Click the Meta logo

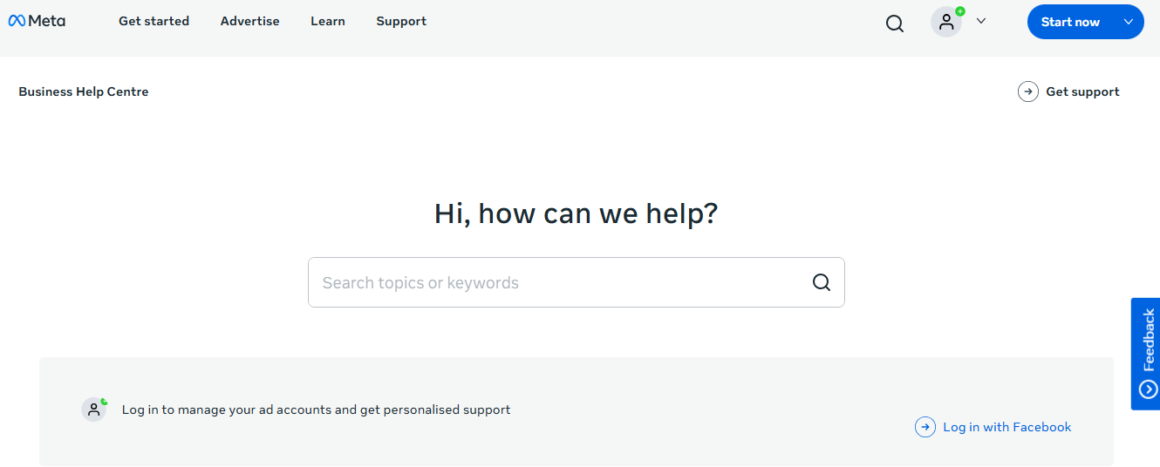[x=37, y=21]
